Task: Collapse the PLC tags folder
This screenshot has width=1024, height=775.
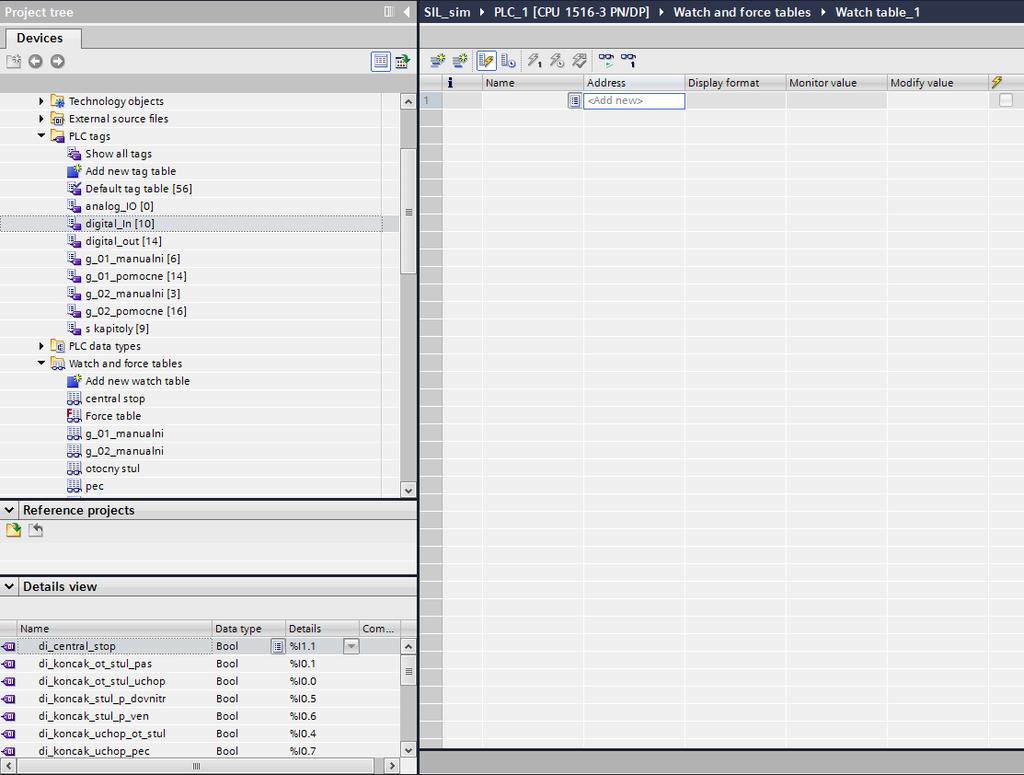Action: click(x=41, y=136)
